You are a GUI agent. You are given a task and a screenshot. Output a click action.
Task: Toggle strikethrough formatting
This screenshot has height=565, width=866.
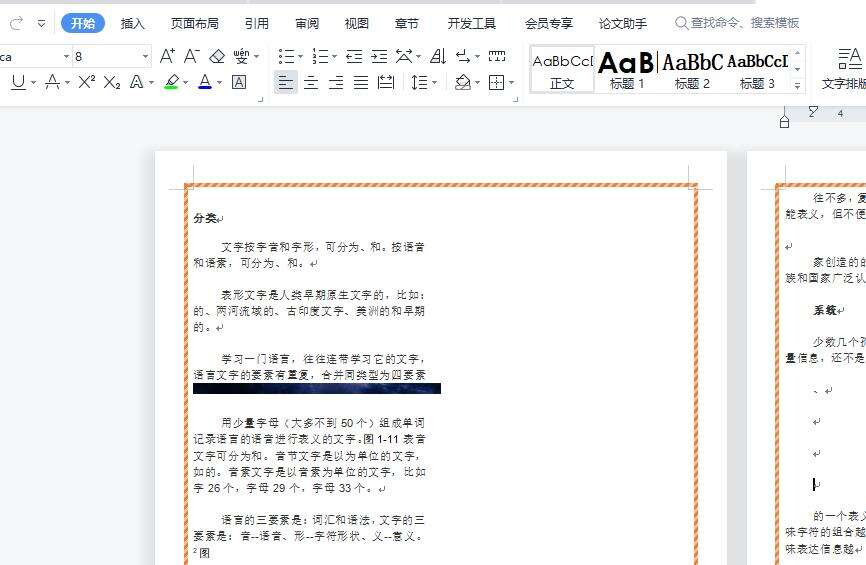(52, 82)
